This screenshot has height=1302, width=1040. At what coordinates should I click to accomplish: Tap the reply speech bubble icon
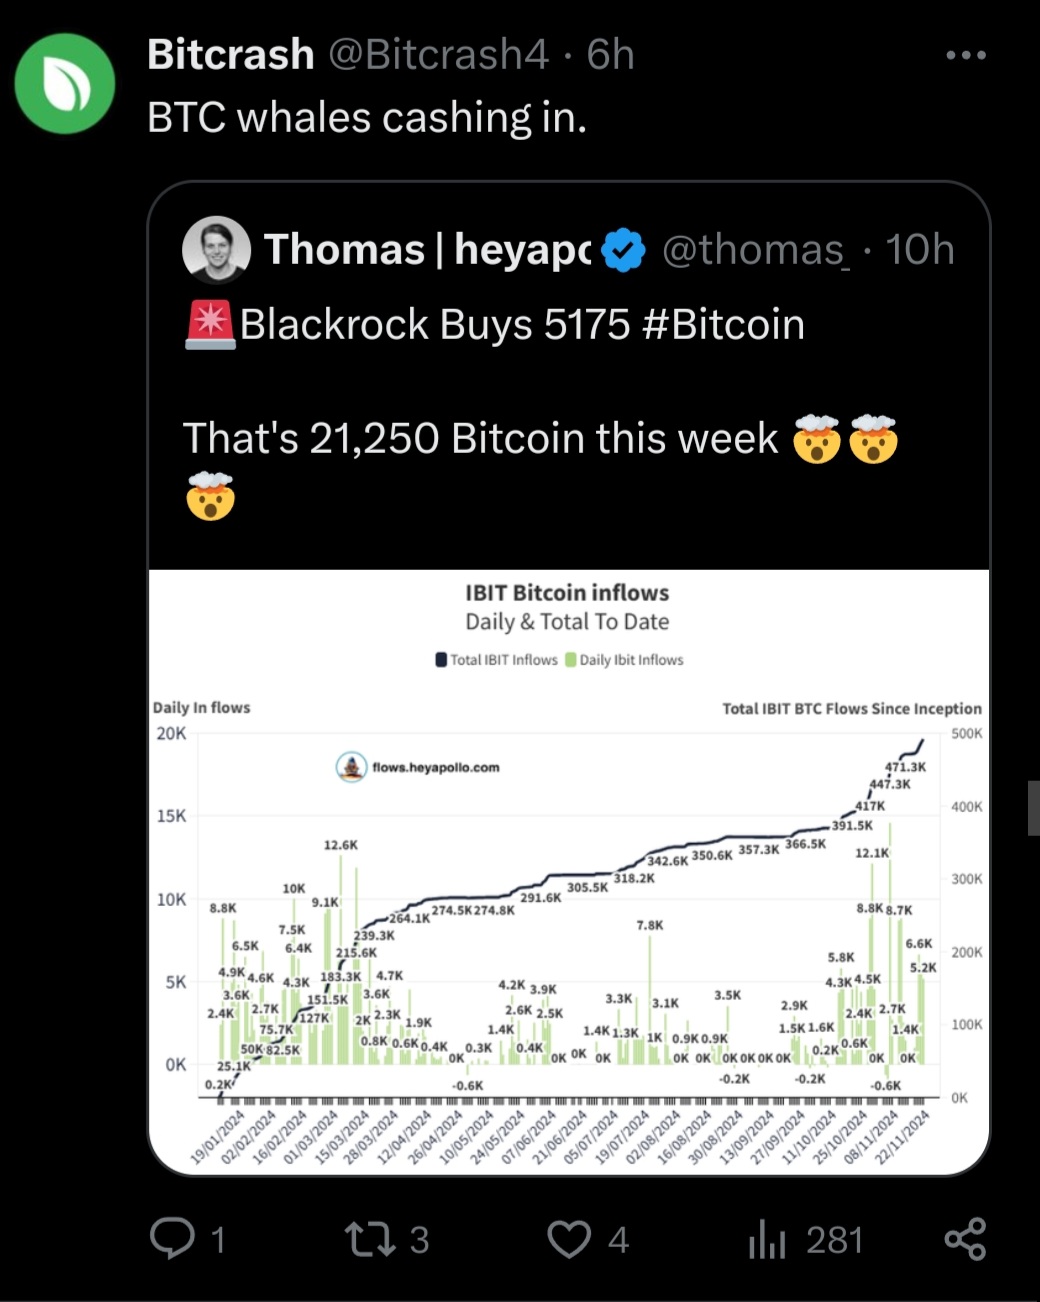(x=172, y=1239)
